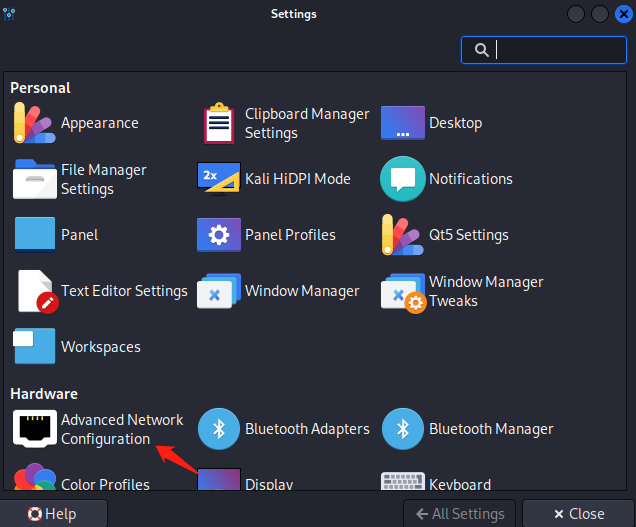Viewport: 636px width, 527px height.
Task: Open Advanced Network Configuration icon
Action: tap(34, 429)
